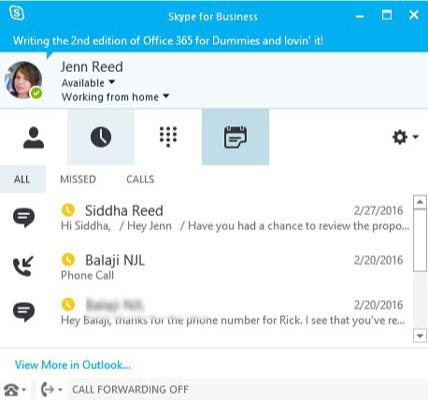The image size is (428, 400).
Task: Click the 2/20/2016 date on the Phone Call row
Action: tap(378, 260)
